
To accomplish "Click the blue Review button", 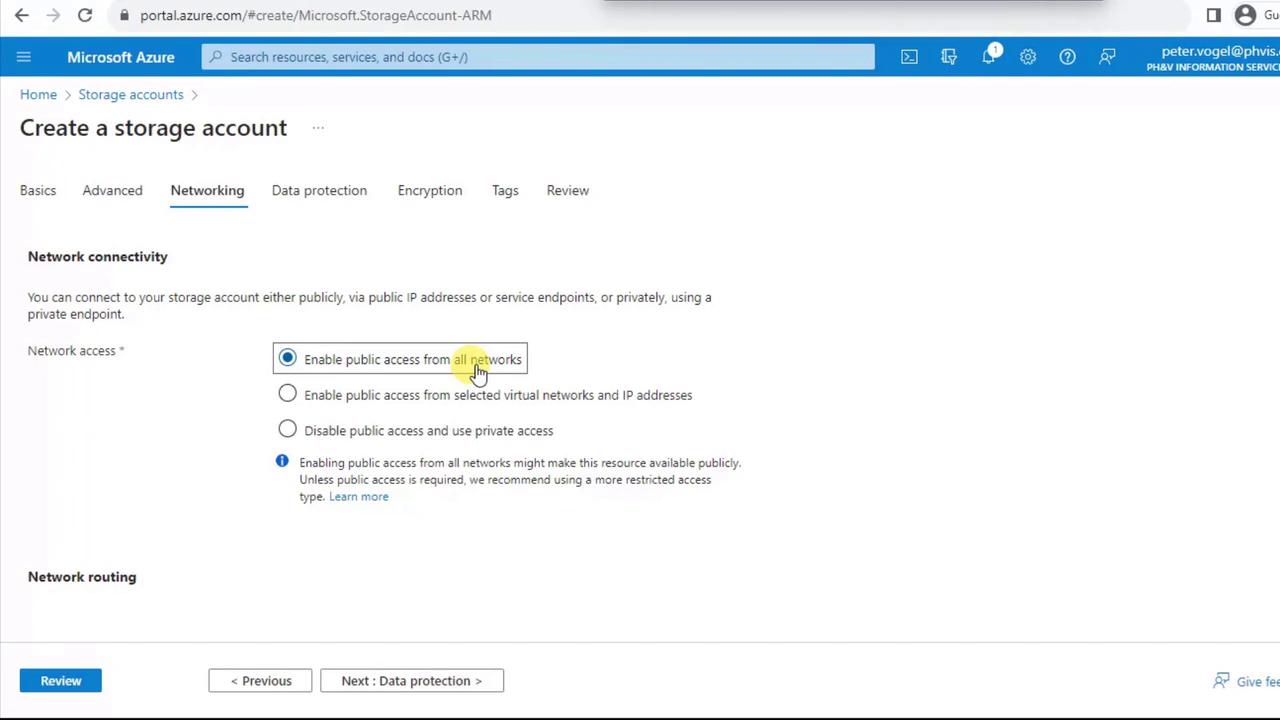I will 61,681.
